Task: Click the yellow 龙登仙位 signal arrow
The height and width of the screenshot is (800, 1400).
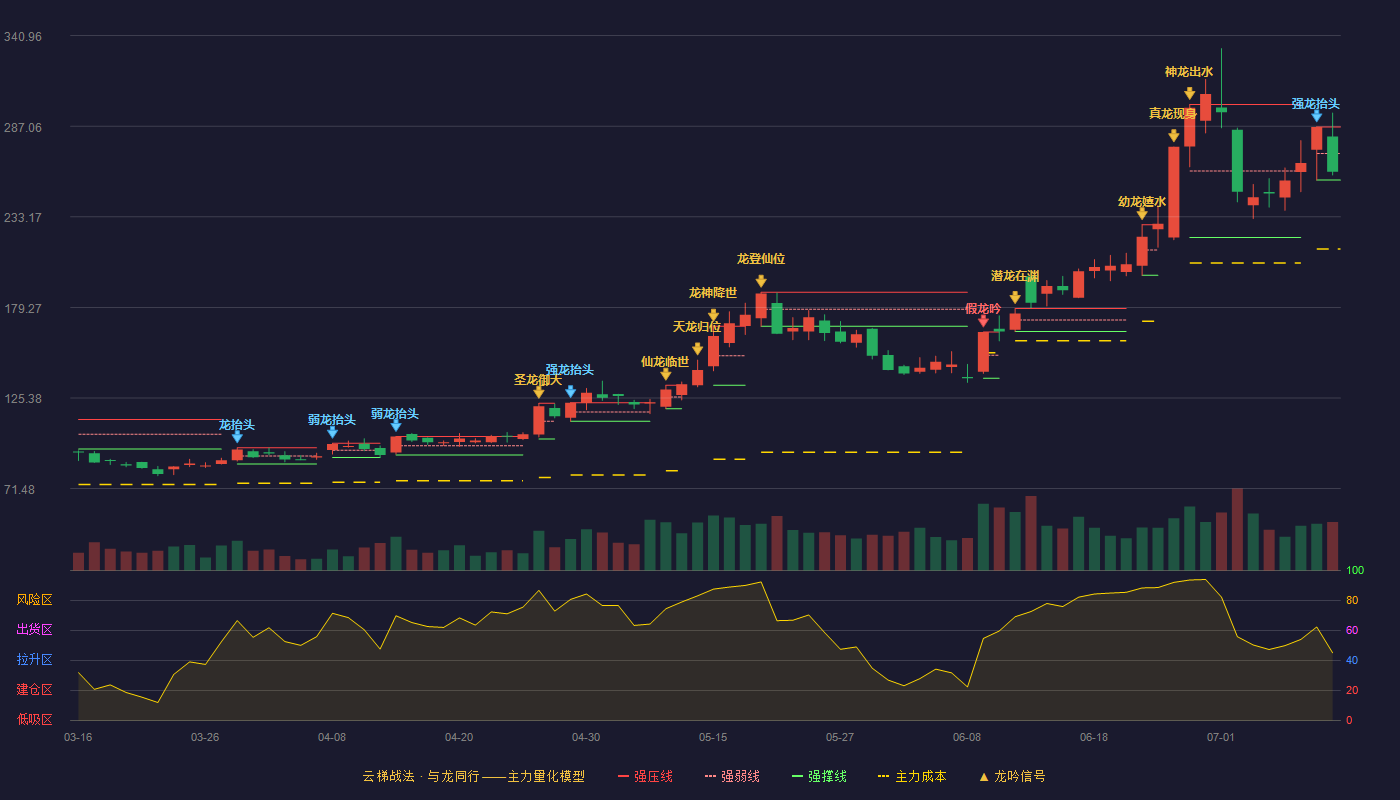Action: (x=761, y=282)
